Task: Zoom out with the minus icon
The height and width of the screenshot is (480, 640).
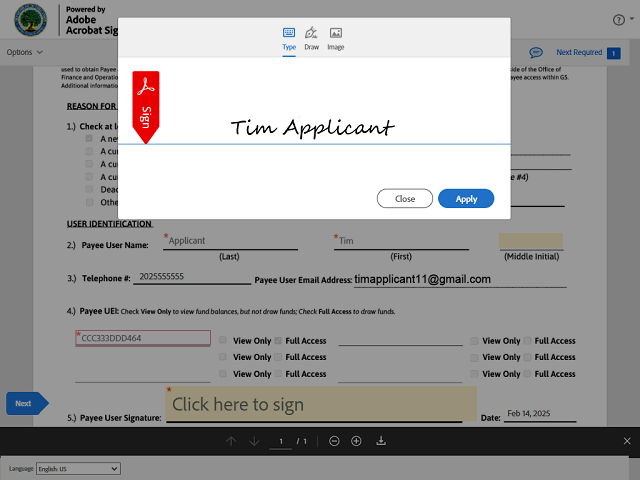Action: 334,441
